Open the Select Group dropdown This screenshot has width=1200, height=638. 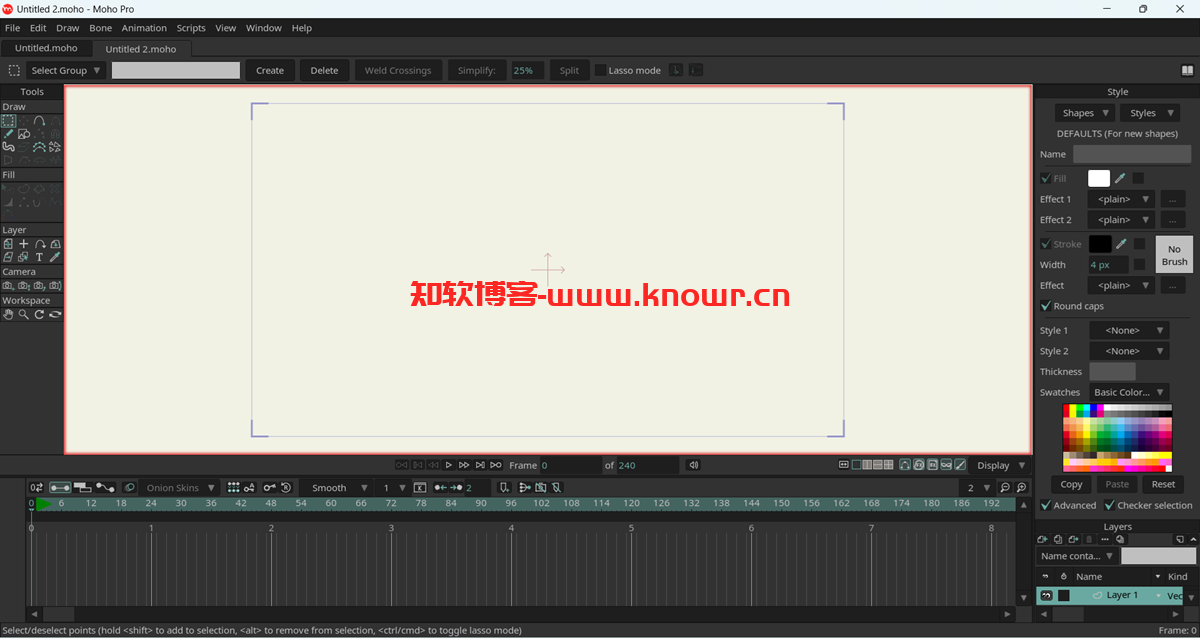pyautogui.click(x=66, y=70)
